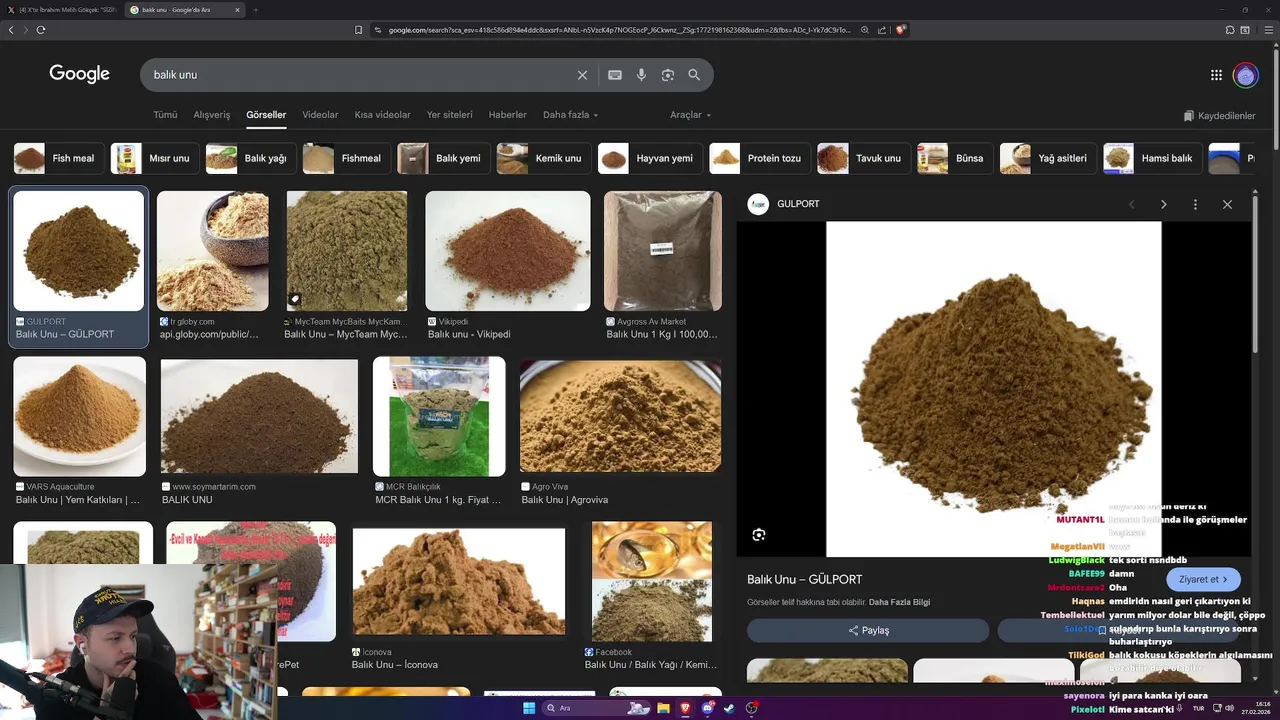Open the VARS Aquaculture image result
Image resolution: width=1280 pixels, height=720 pixels.
point(79,416)
